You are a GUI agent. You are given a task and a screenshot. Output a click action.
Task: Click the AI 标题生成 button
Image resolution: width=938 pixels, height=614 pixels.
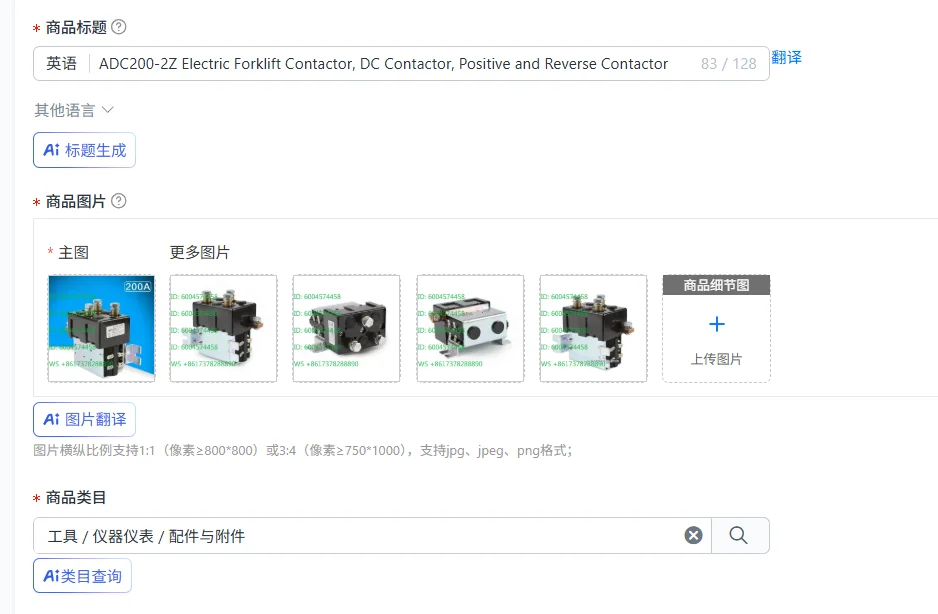point(84,150)
